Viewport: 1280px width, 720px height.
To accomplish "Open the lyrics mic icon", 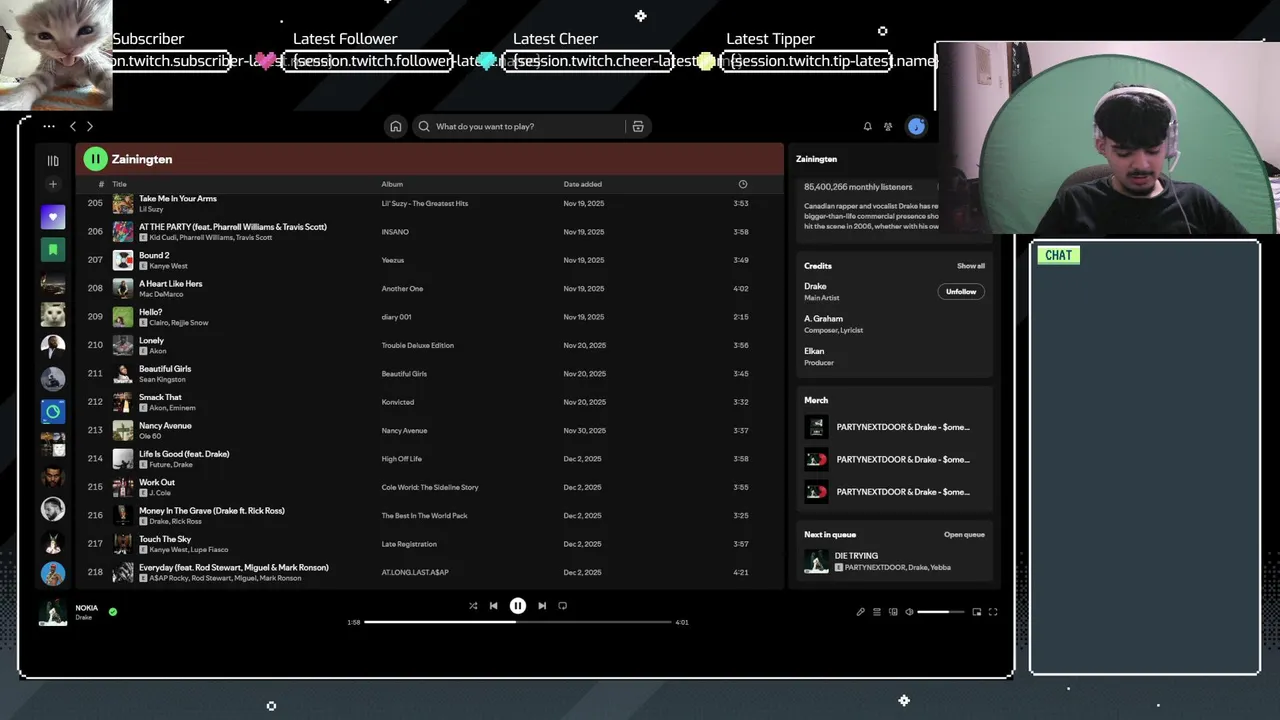I will tap(860, 612).
